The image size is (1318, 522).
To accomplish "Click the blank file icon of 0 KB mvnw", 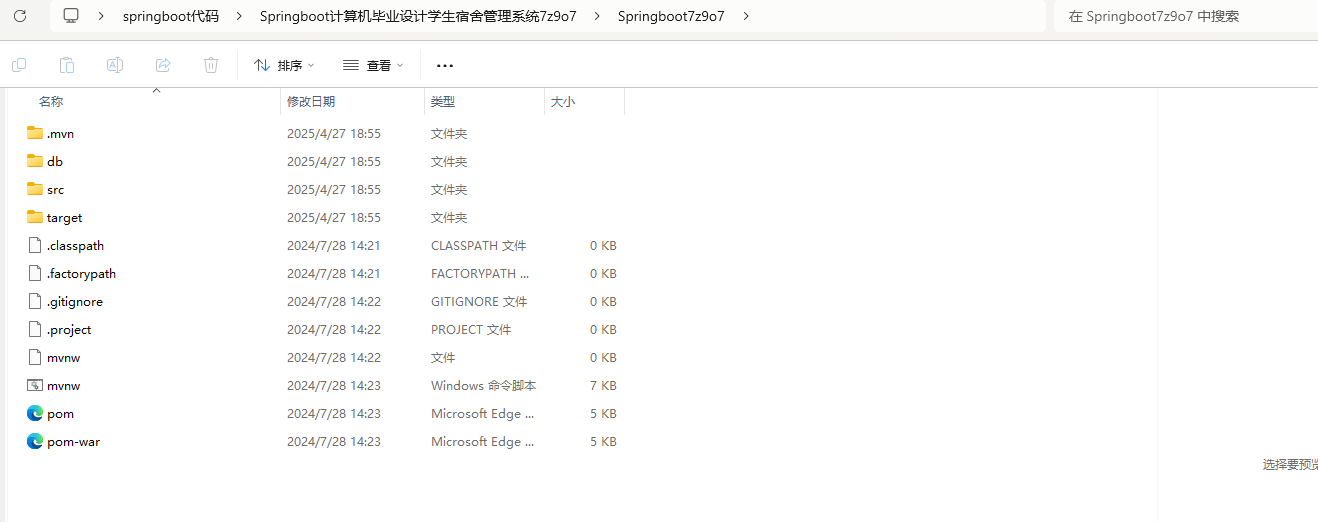I will 35,357.
